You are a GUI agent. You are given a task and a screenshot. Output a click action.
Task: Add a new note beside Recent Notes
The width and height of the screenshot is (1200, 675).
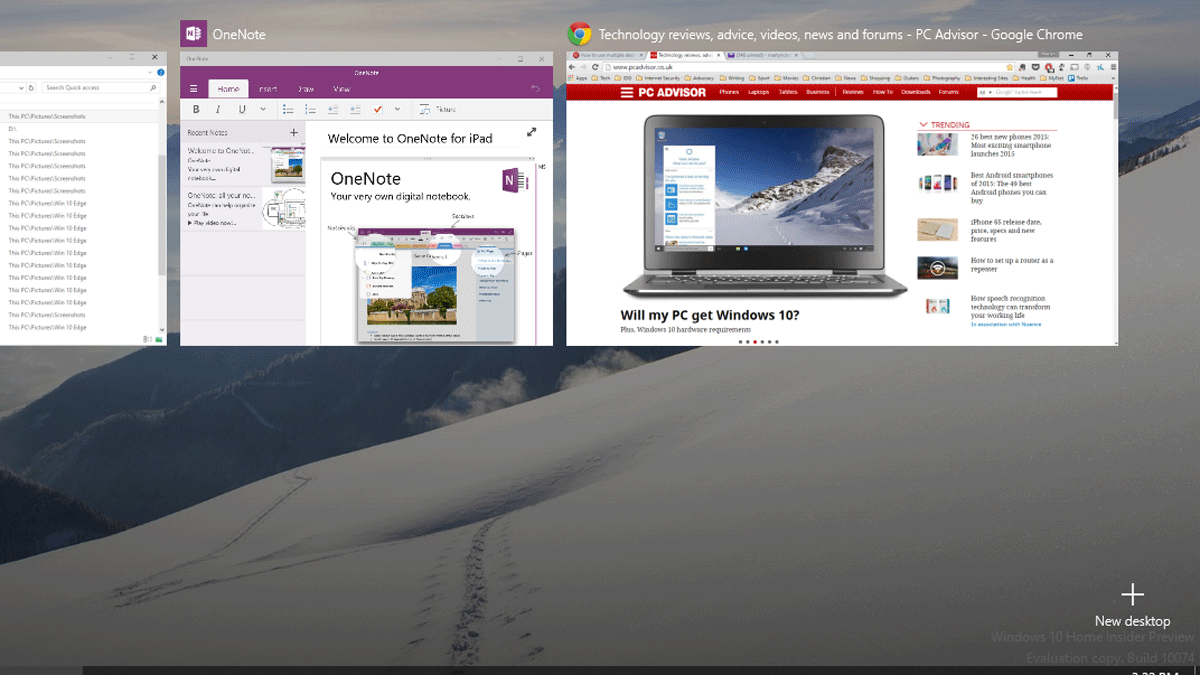tap(293, 132)
